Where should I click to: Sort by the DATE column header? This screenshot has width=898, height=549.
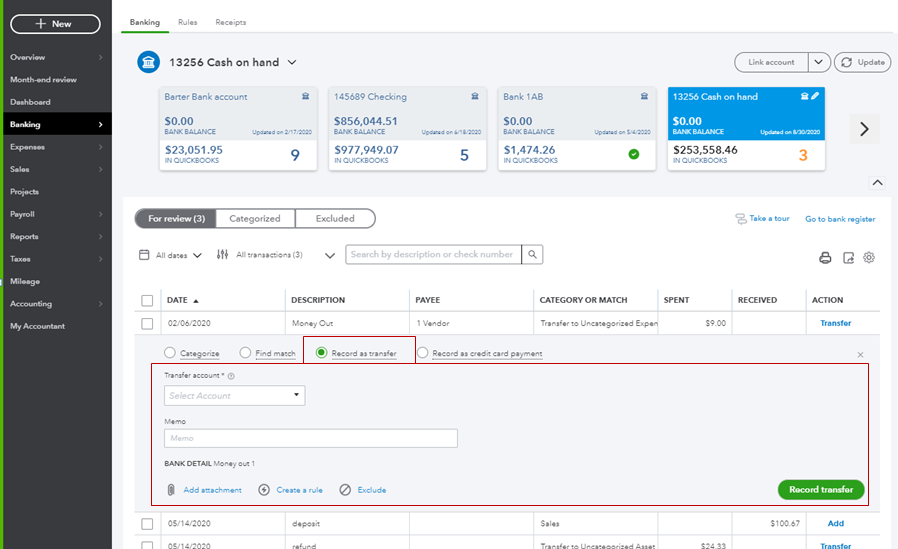point(182,300)
